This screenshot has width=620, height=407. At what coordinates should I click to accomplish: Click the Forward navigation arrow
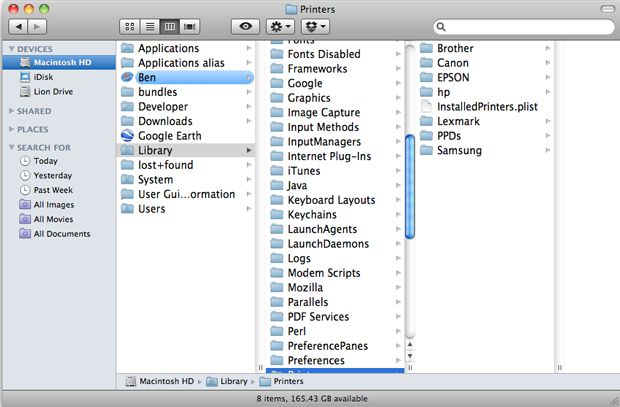tap(39, 25)
